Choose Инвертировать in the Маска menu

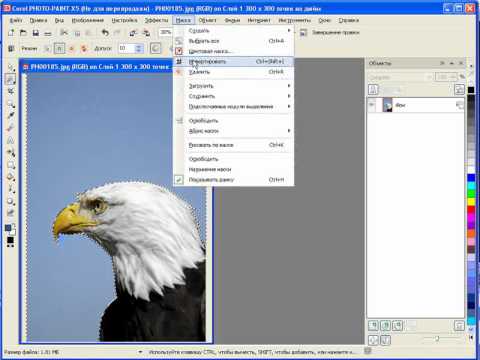point(233,61)
